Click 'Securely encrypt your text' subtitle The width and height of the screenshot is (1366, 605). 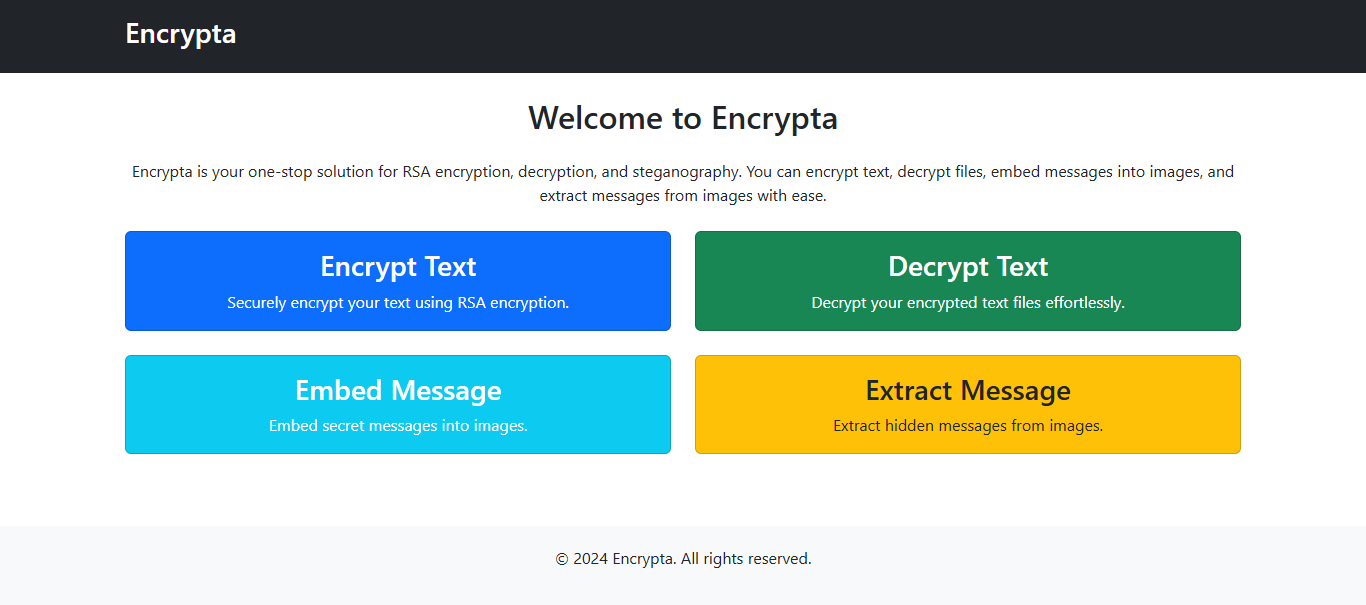point(397,302)
